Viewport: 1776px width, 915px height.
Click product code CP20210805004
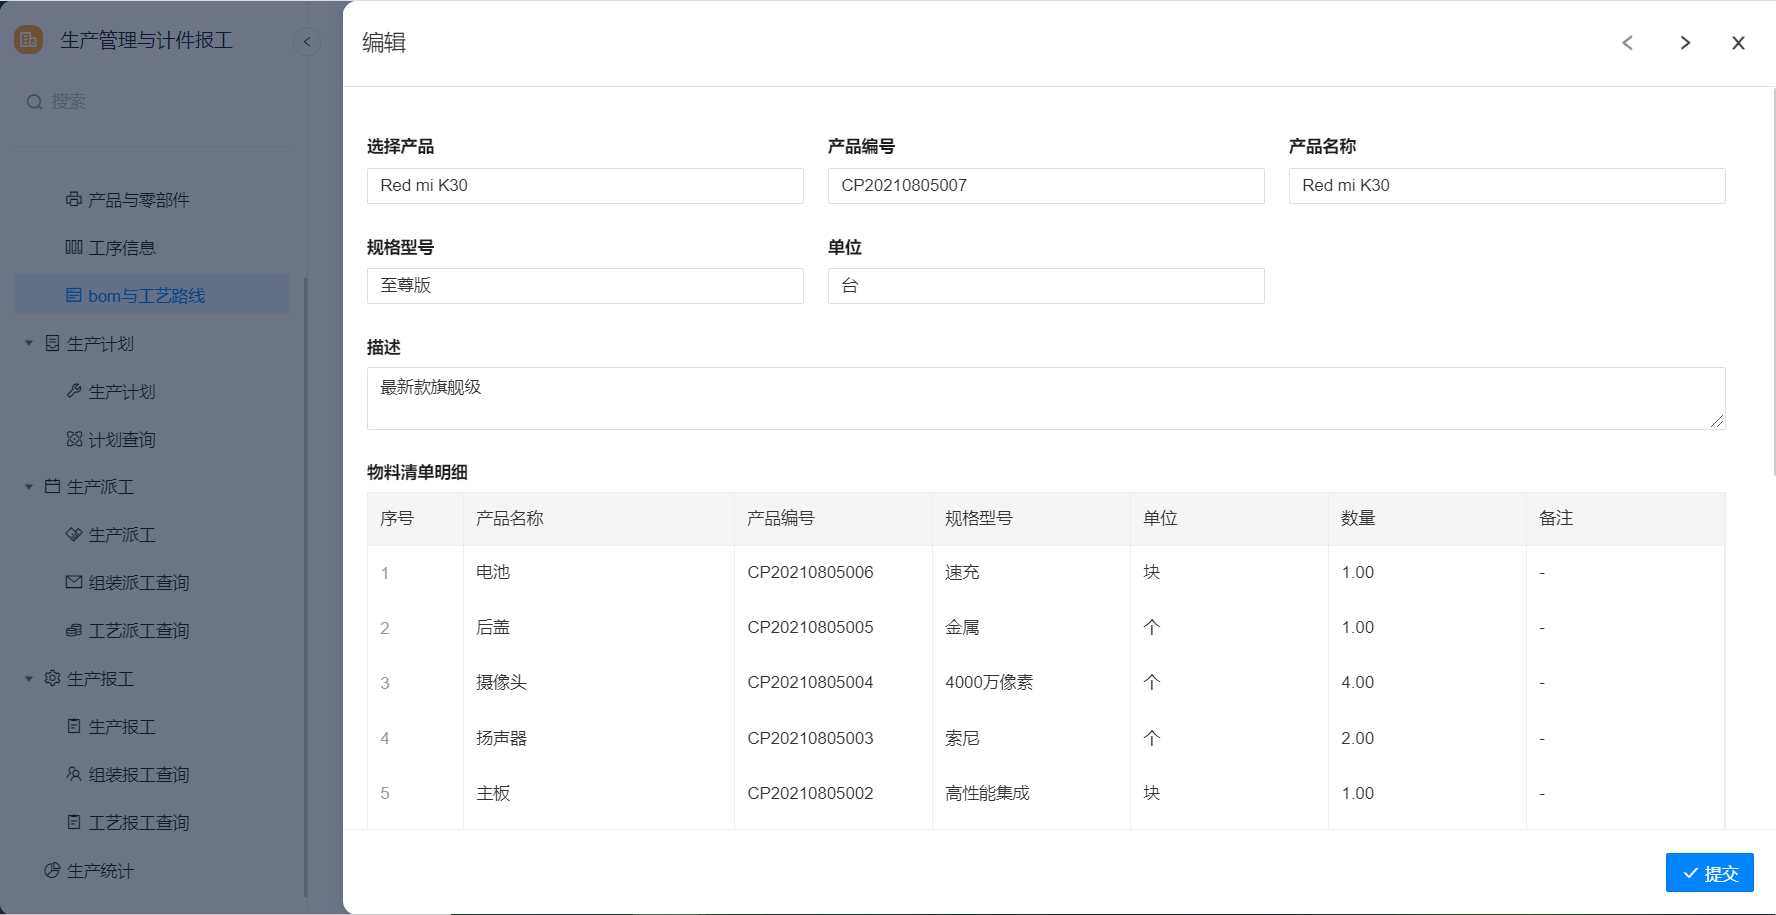point(810,682)
